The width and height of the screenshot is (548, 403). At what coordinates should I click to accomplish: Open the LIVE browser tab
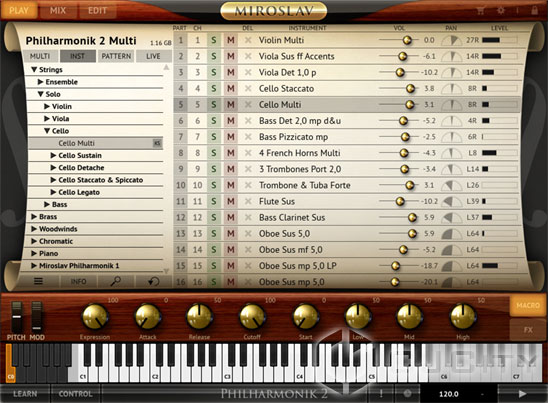click(153, 56)
